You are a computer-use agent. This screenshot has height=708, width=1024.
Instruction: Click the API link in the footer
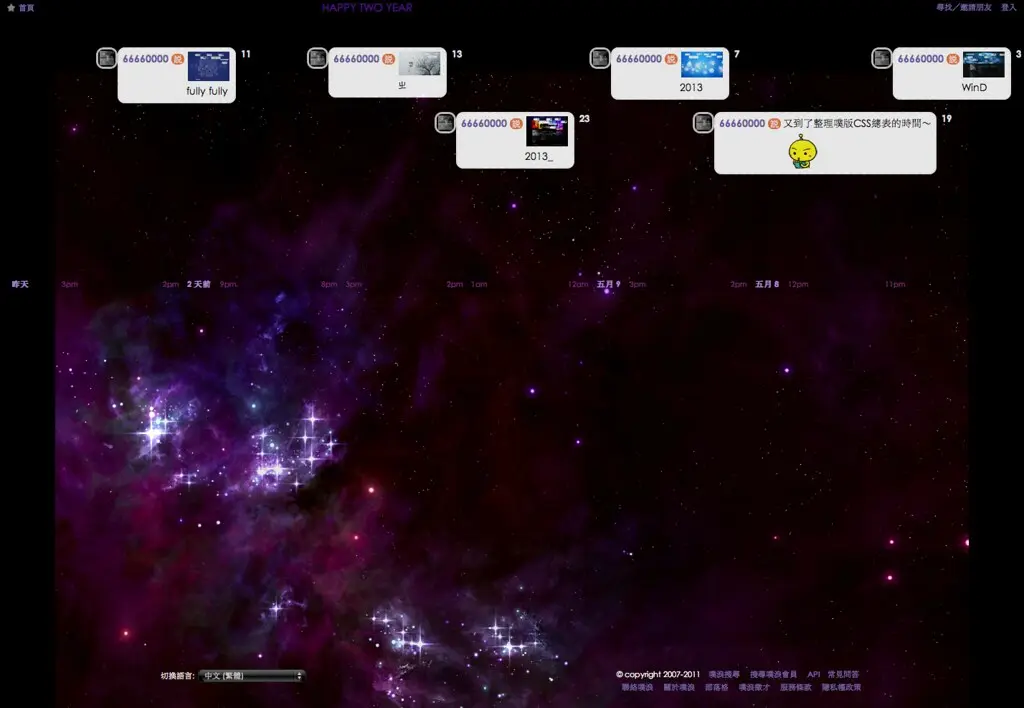point(813,674)
